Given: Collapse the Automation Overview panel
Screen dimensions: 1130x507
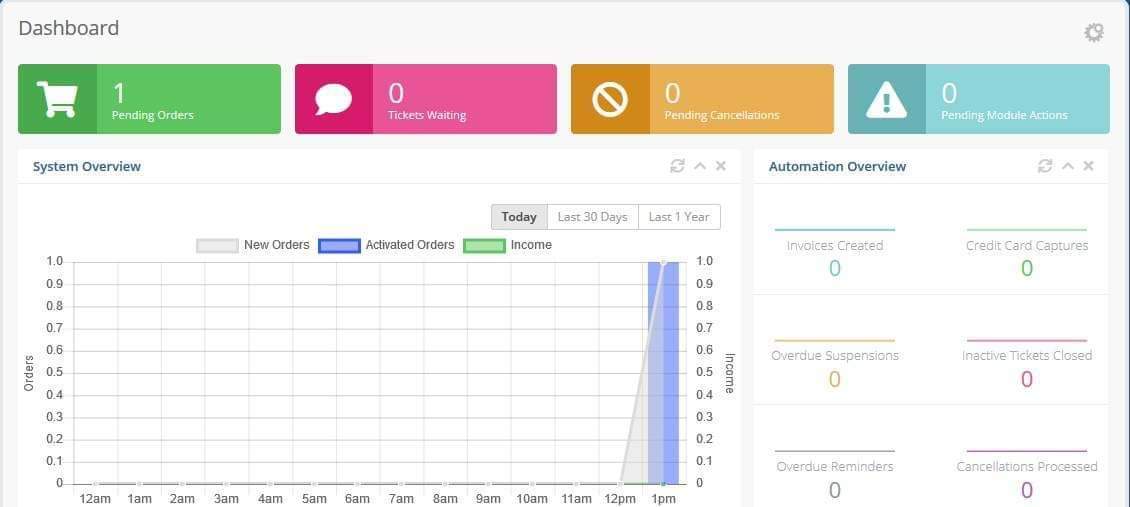Looking at the screenshot, I should [x=1068, y=166].
